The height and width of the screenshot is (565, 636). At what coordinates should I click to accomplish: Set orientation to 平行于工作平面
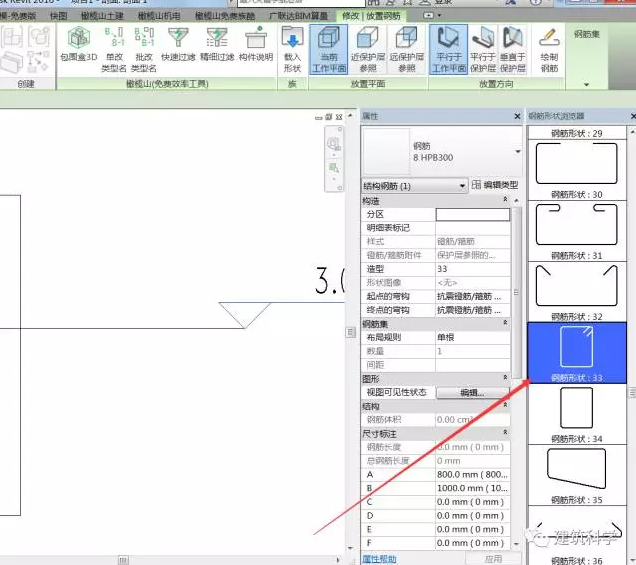(448, 49)
